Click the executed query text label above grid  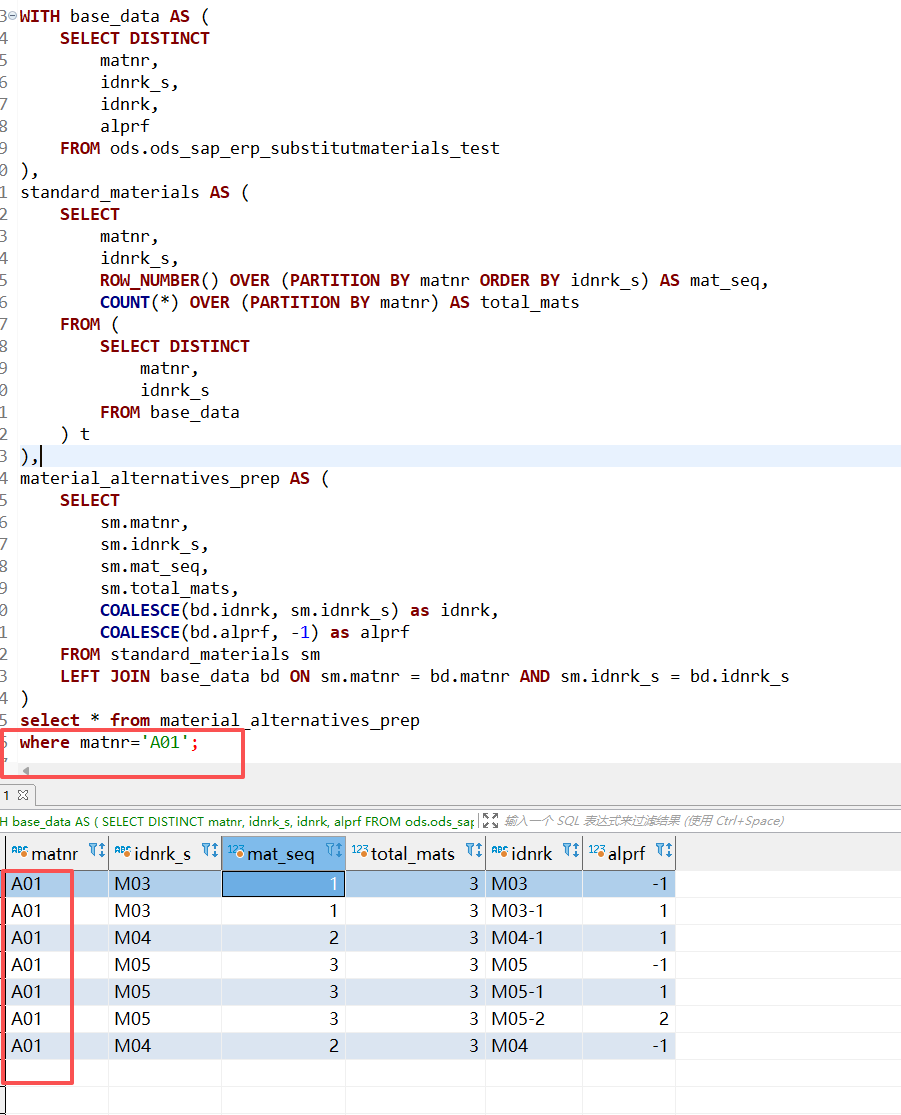click(240, 821)
